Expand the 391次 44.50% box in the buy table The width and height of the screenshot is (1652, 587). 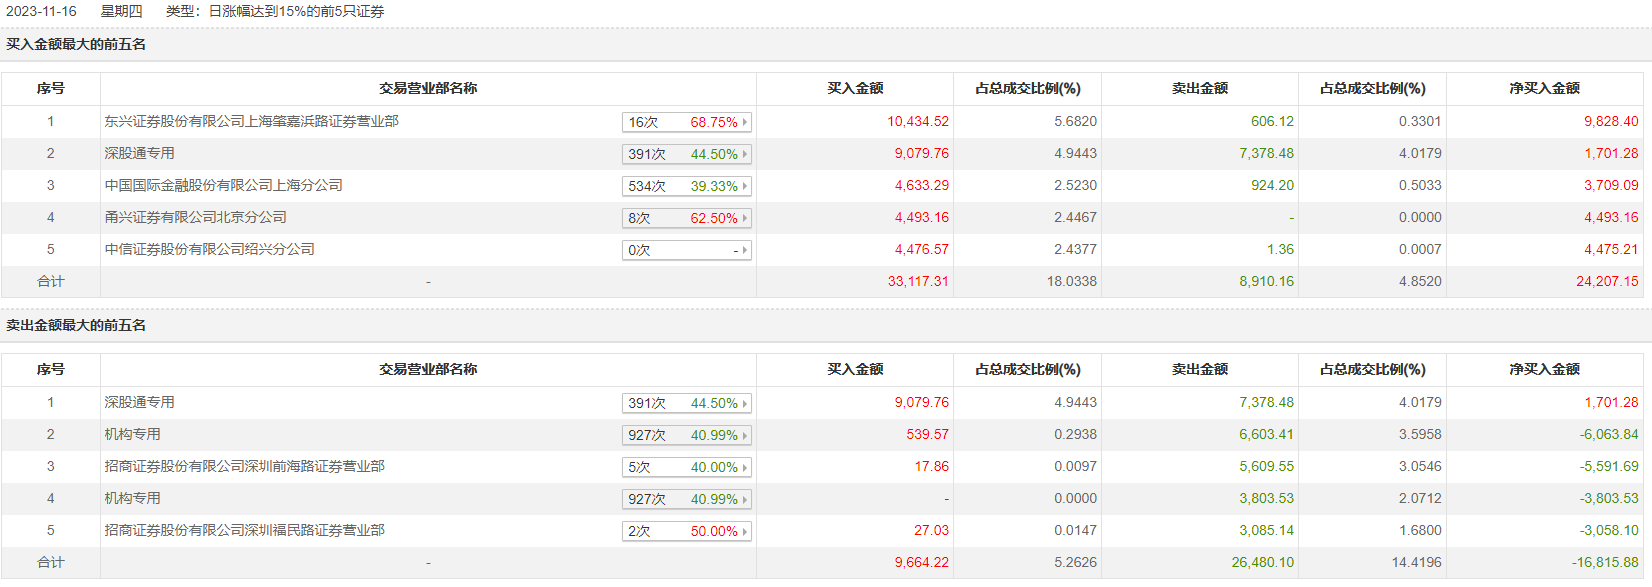coord(686,154)
